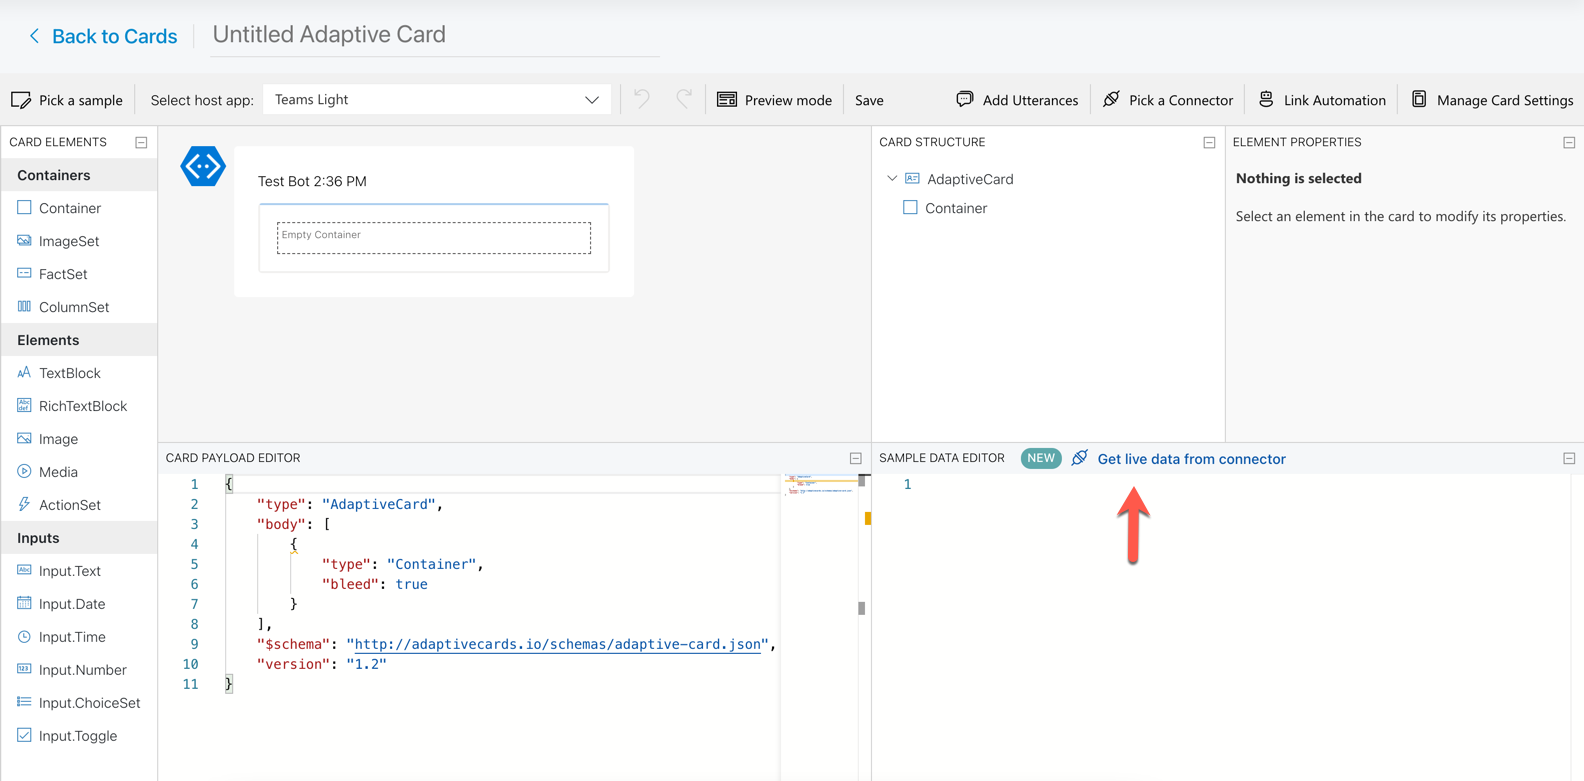
Task: Select the Input.Number element icon
Action: coord(24,669)
